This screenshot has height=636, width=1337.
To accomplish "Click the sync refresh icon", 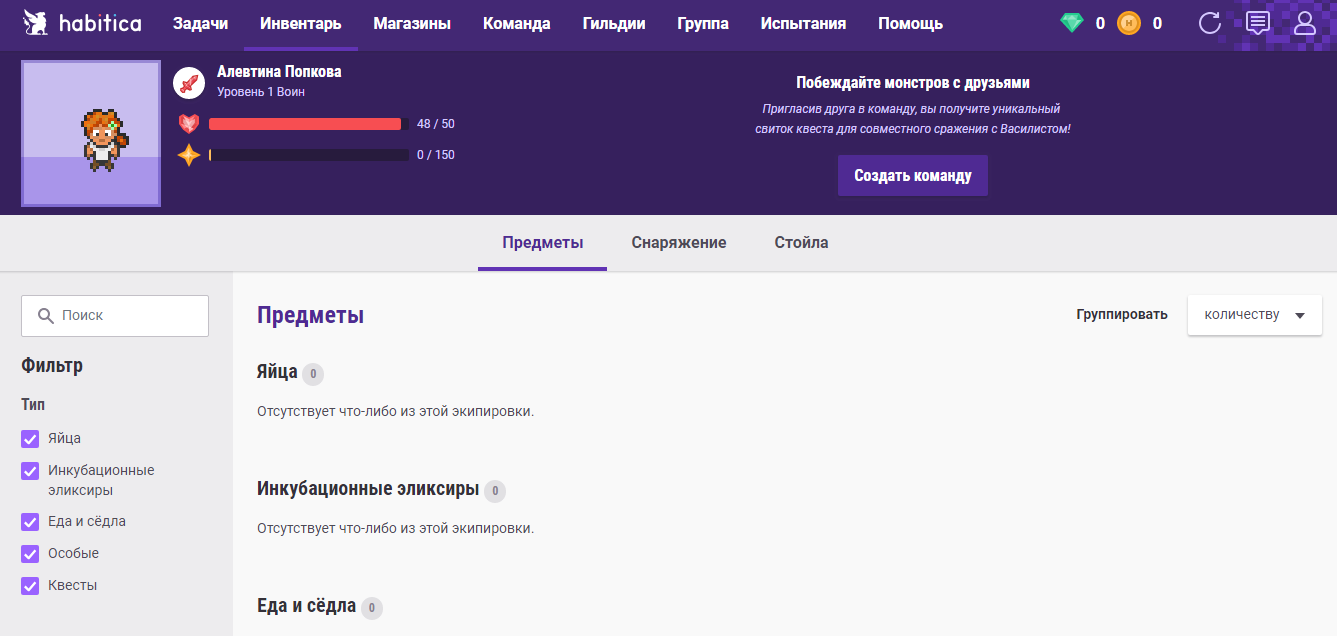I will click(x=1210, y=23).
